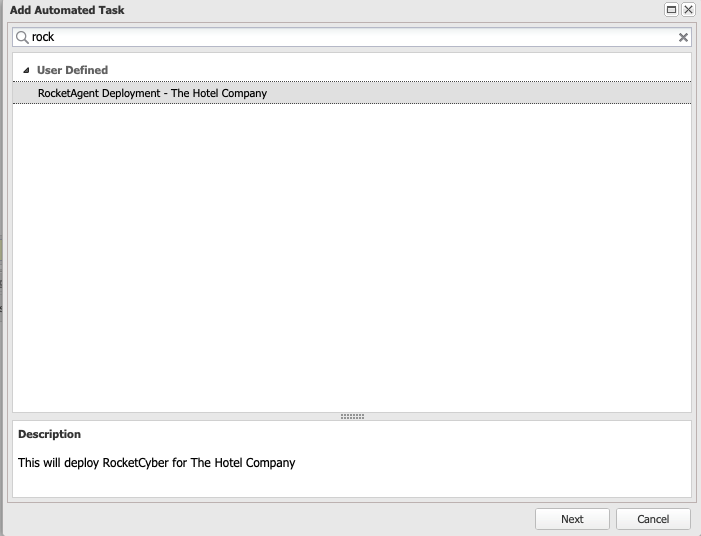Image resolution: width=701 pixels, height=536 pixels.
Task: Click the Description heading
Action: 49,434
